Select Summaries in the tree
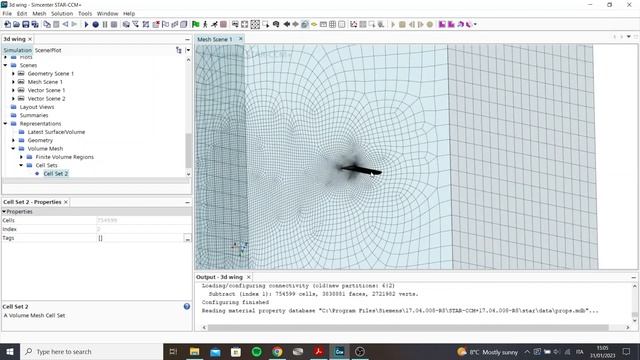Image resolution: width=640 pixels, height=360 pixels. click(33, 116)
